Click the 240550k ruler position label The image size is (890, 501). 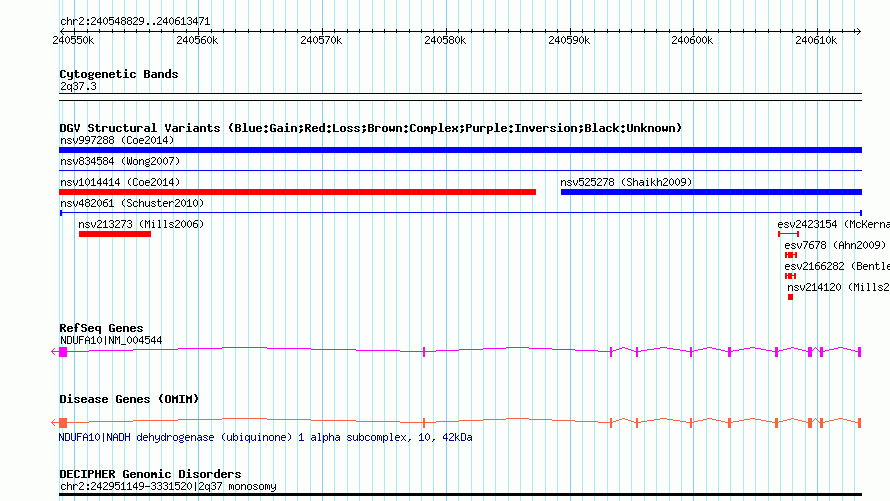(73, 40)
